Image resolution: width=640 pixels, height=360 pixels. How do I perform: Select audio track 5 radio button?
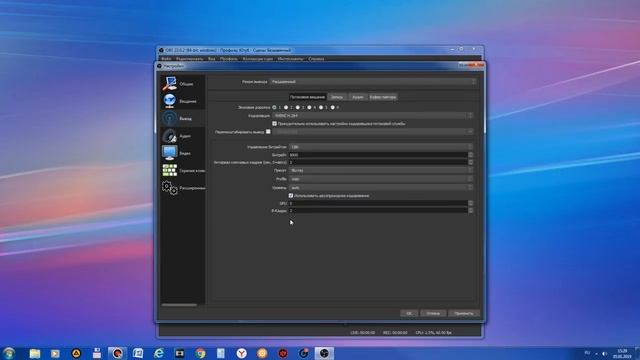tap(321, 107)
